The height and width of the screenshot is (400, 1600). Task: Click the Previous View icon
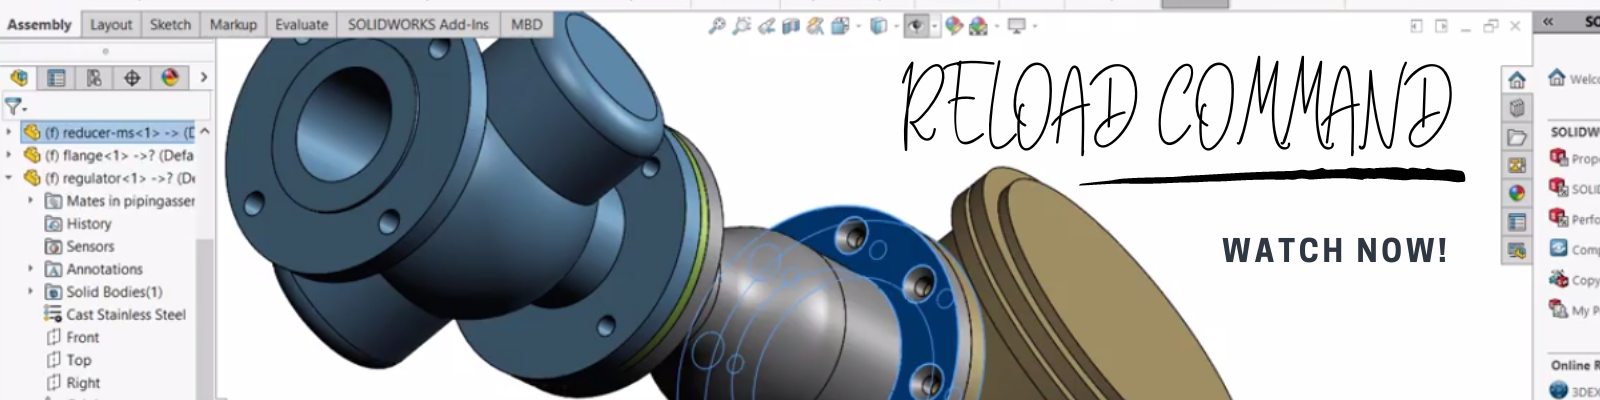point(767,26)
